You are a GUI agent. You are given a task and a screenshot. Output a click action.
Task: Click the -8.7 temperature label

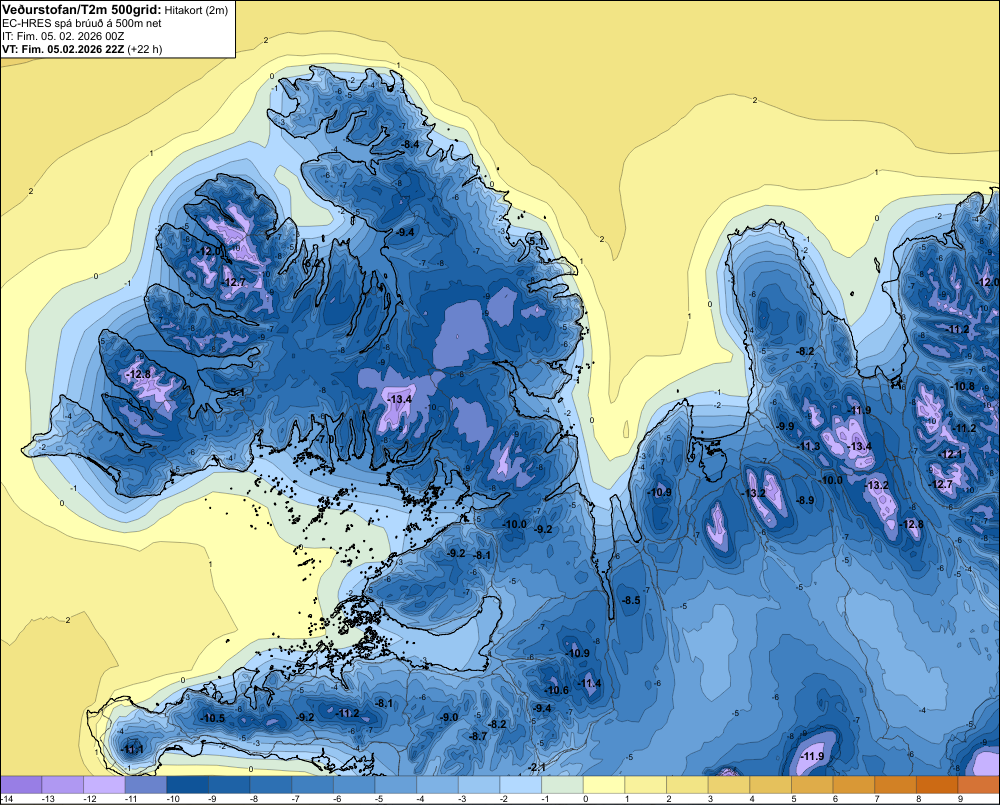tap(478, 736)
